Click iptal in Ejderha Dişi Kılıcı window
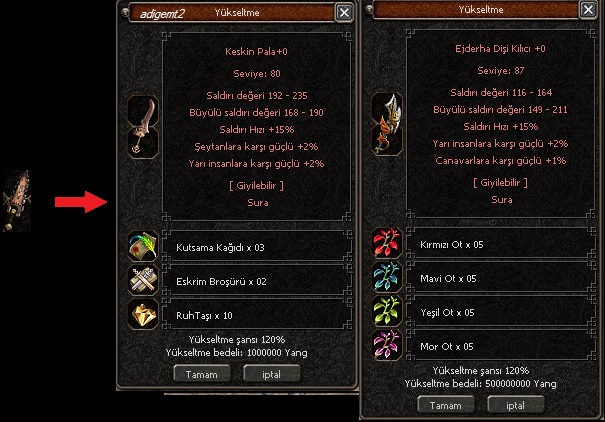 click(x=515, y=405)
